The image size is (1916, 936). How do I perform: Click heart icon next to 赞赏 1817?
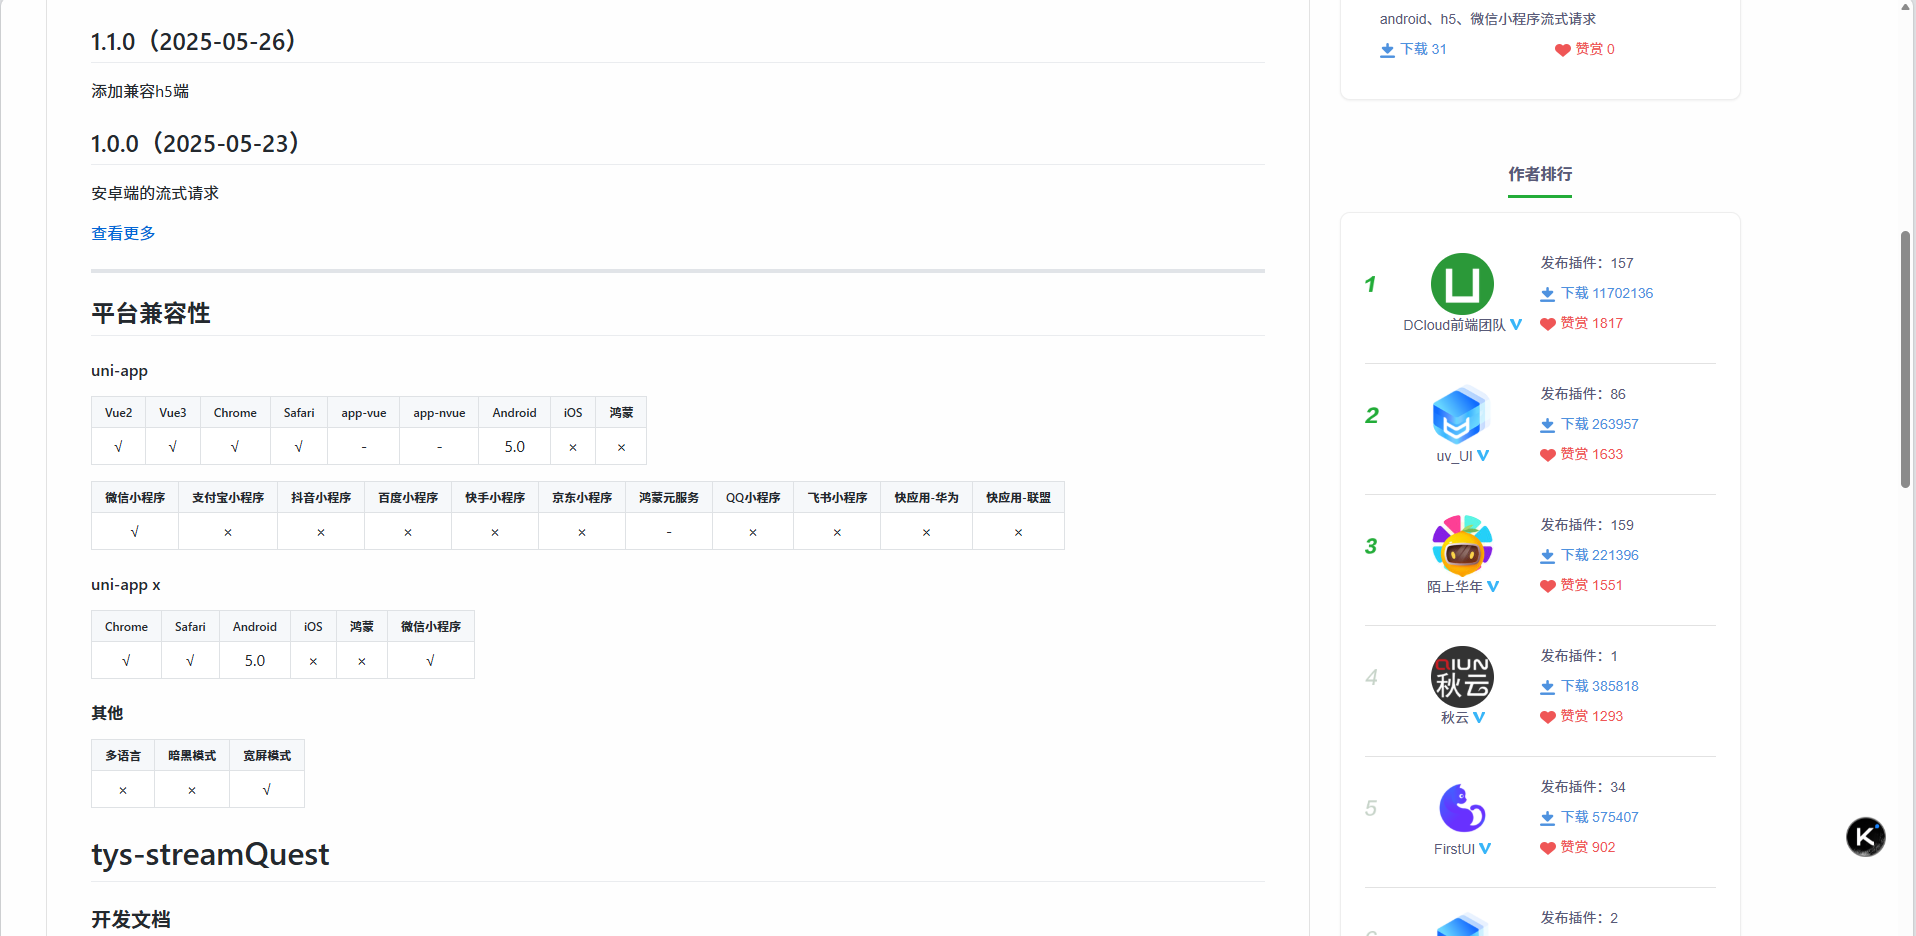(1547, 324)
